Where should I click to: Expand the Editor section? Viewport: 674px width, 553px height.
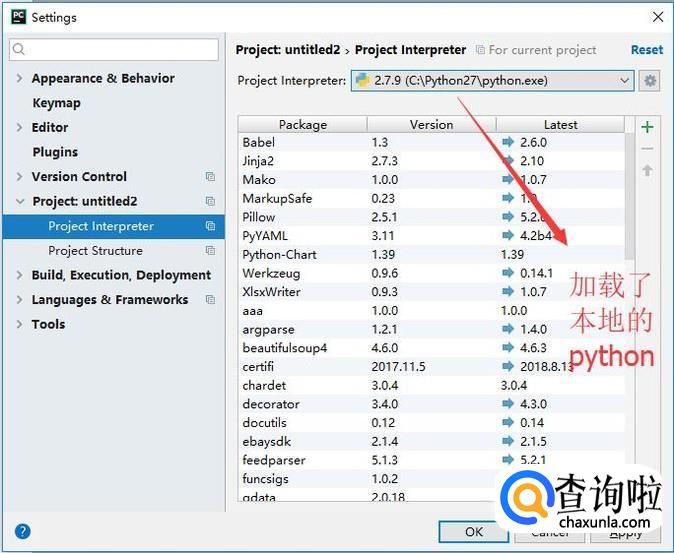[x=19, y=127]
